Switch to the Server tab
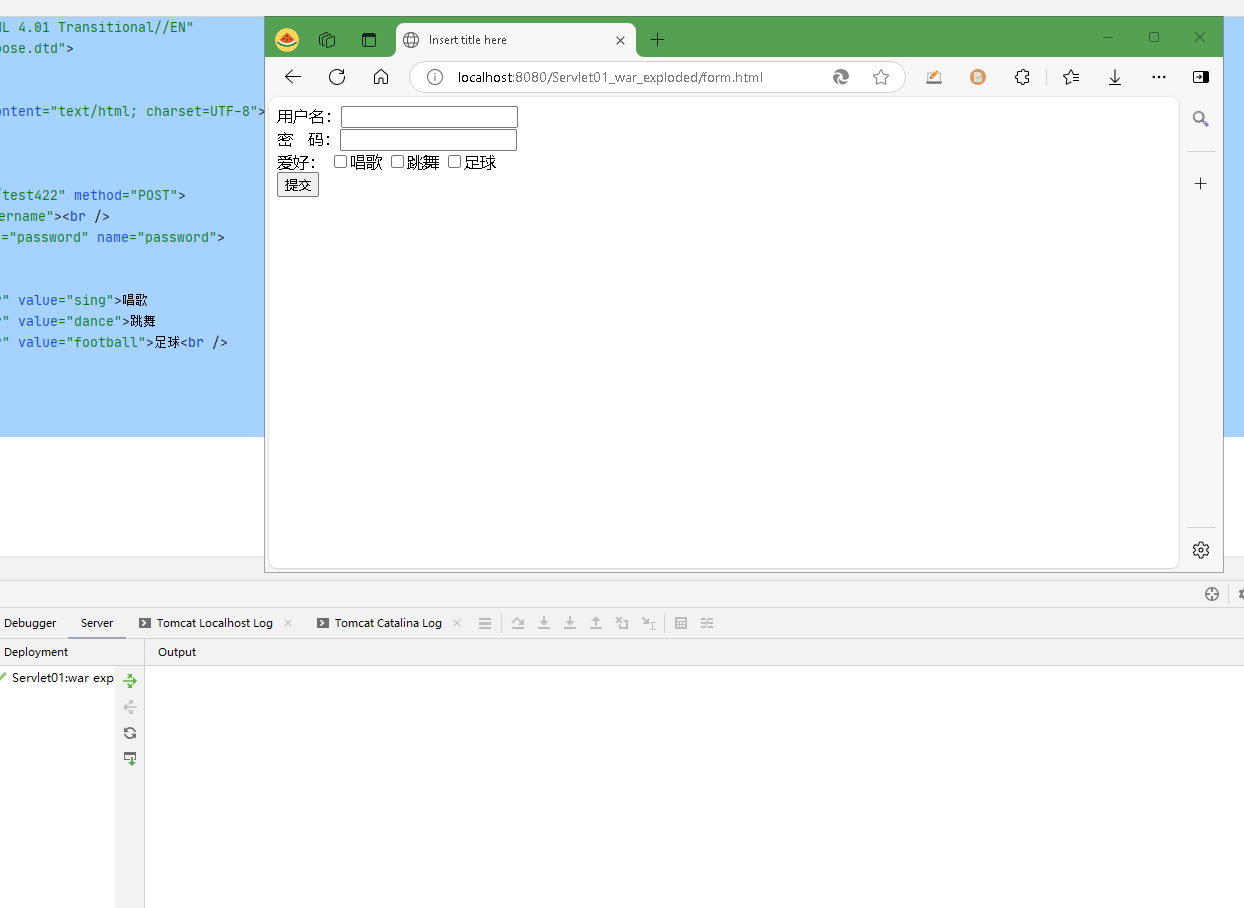The image size is (1244, 908). click(97, 623)
